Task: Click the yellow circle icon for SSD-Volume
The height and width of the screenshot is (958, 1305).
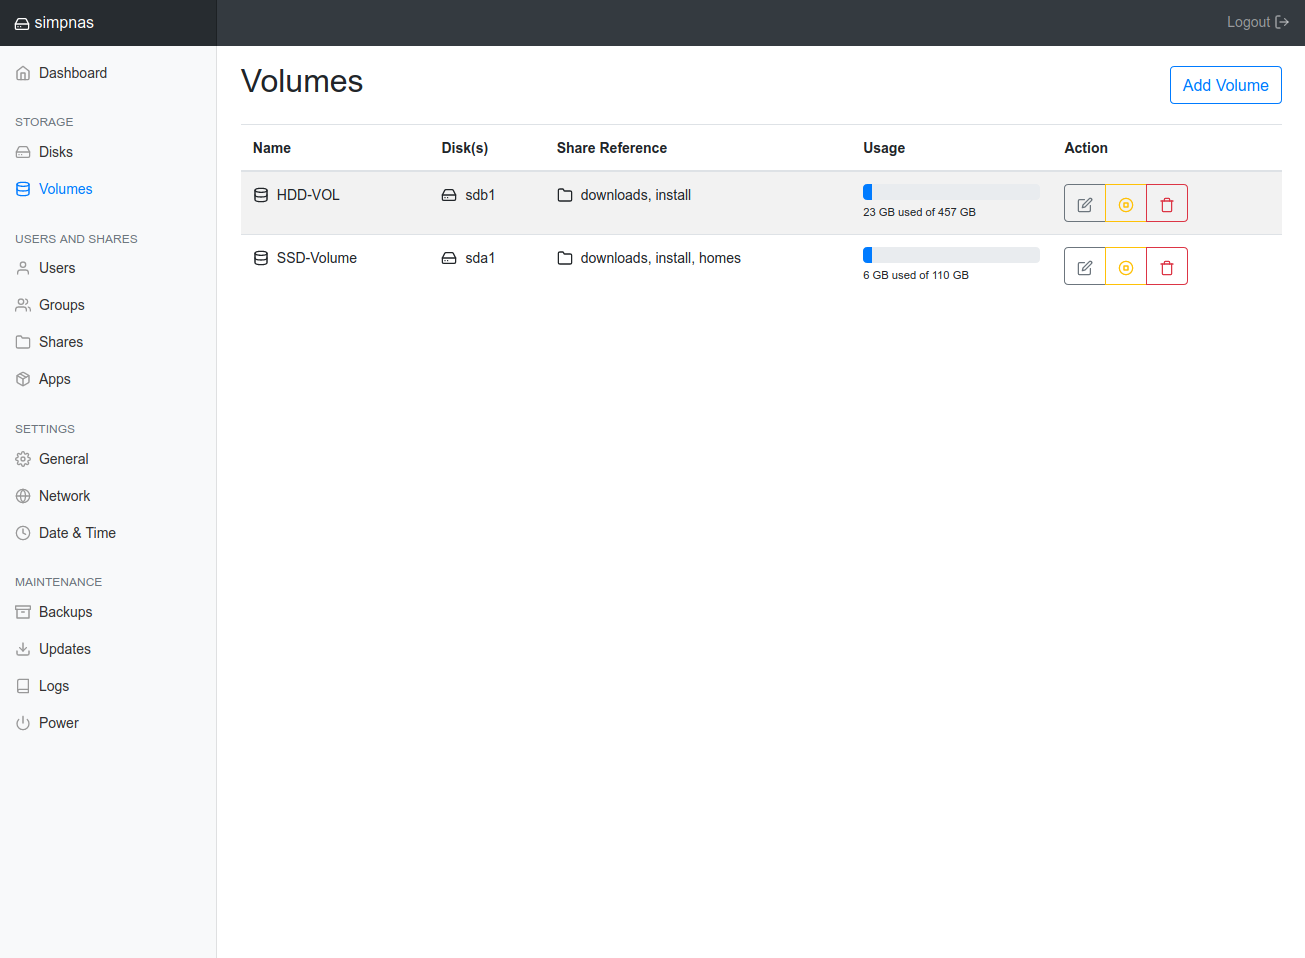Action: pyautogui.click(x=1126, y=267)
